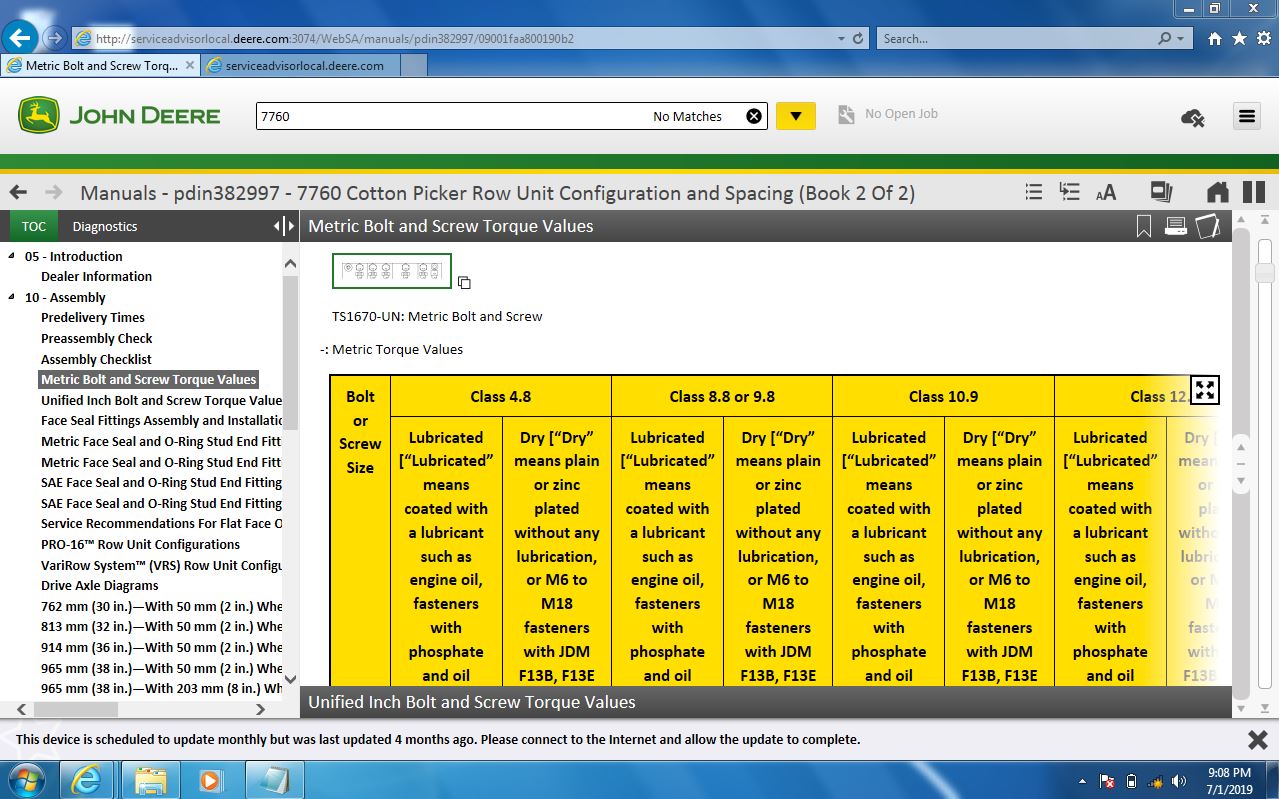Enlarge the TS1670 image with copy icon

(x=464, y=283)
